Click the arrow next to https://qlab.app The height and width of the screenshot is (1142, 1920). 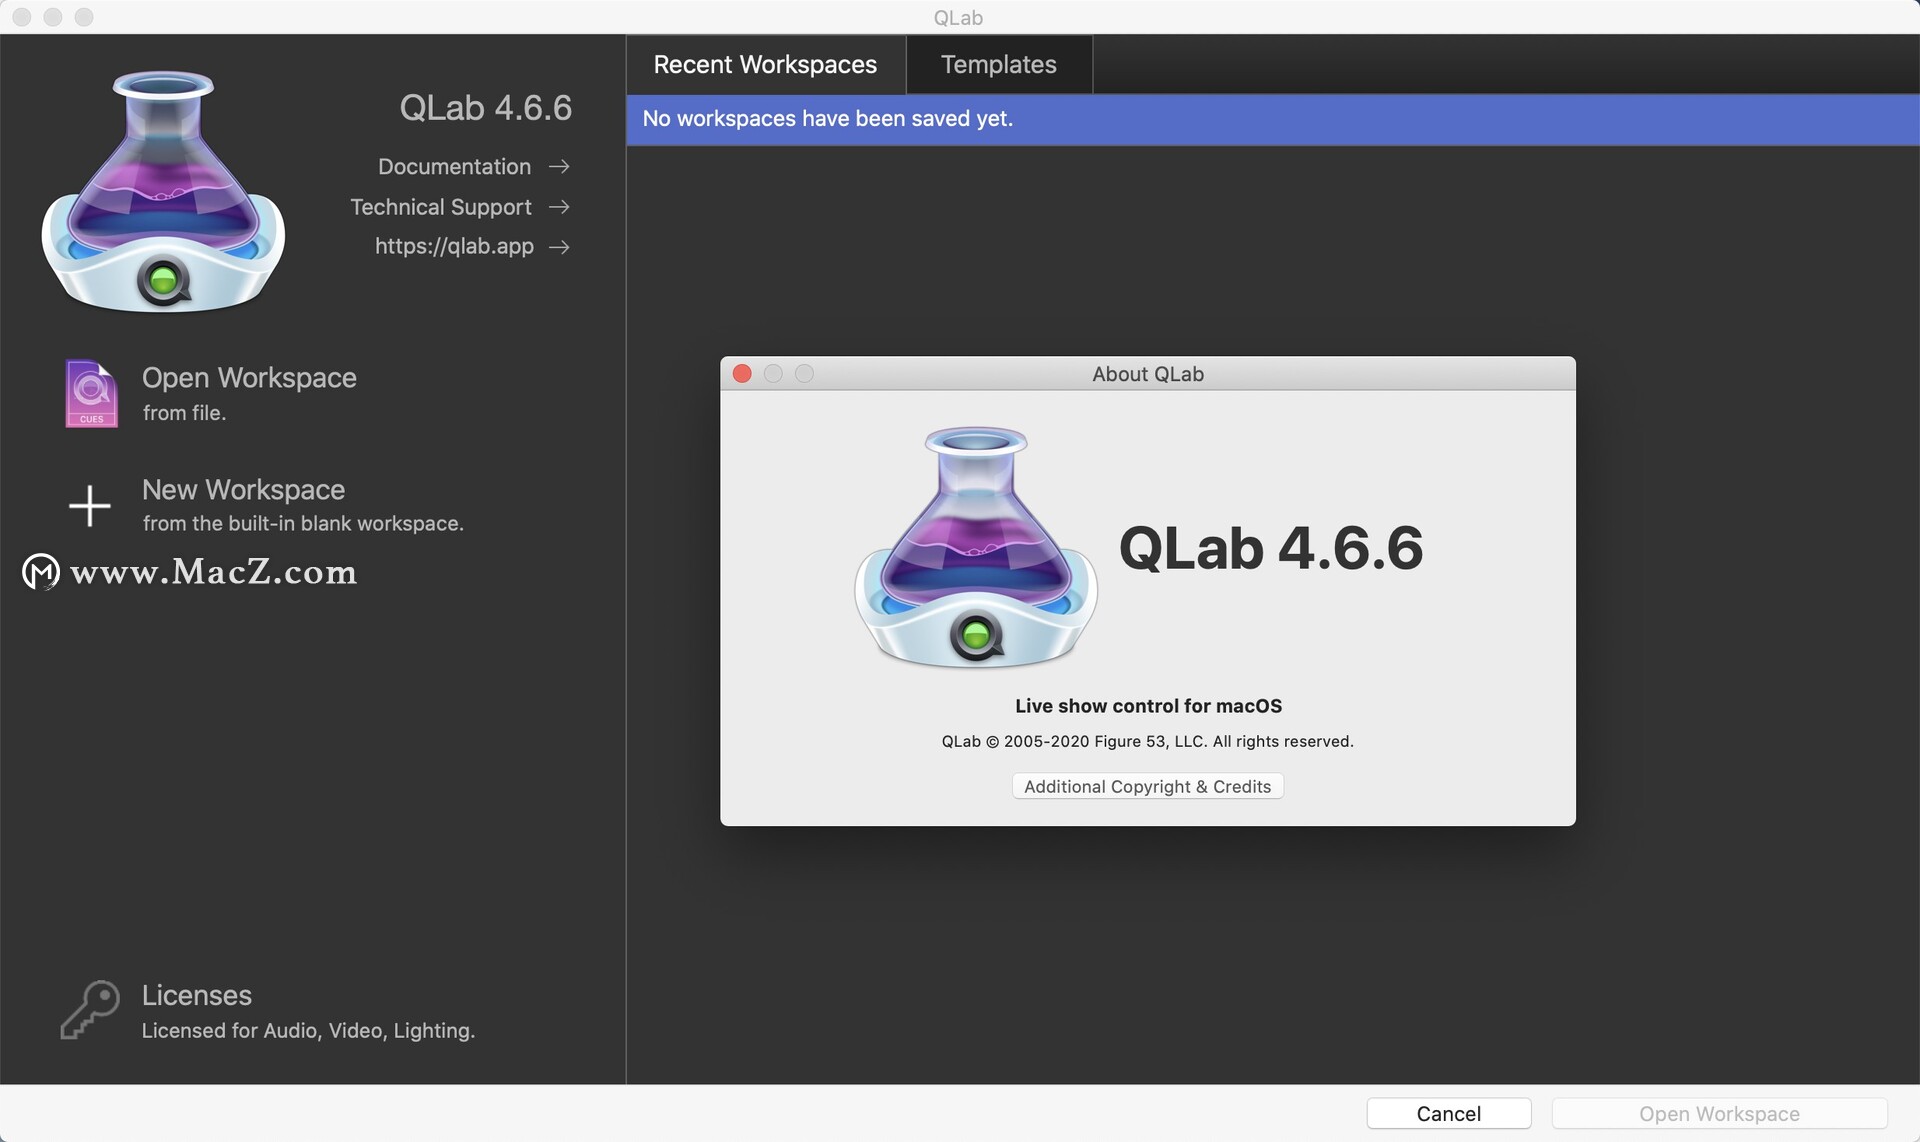tap(559, 246)
